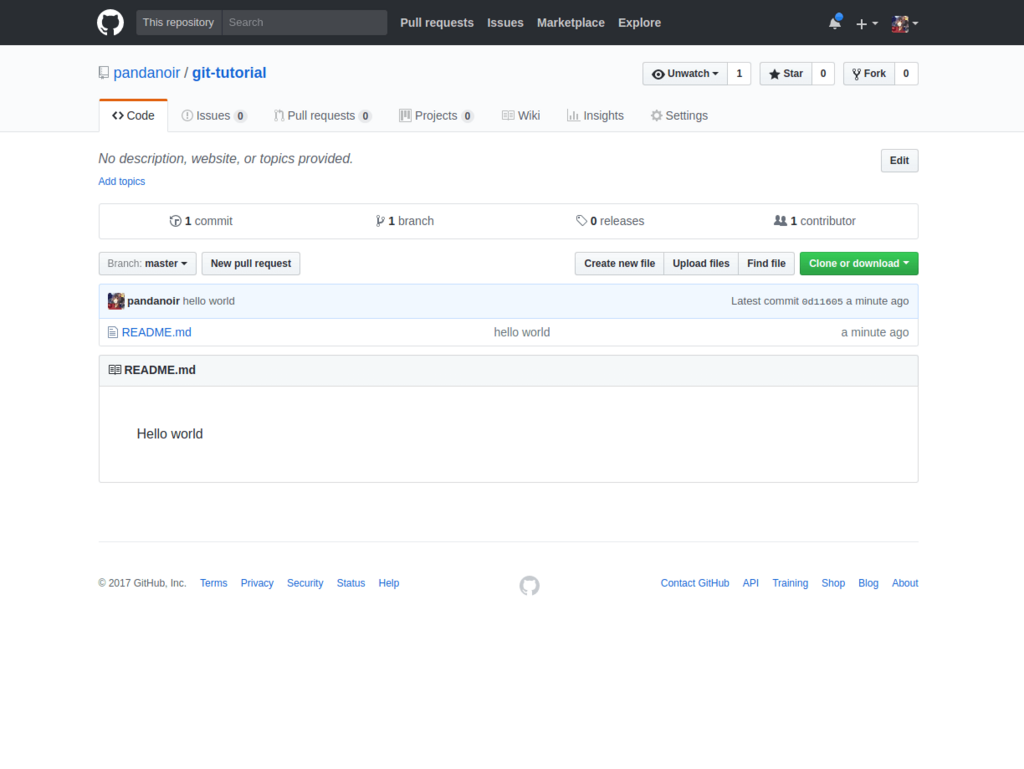
Task: Click the people icon next to 1 contributor
Action: 780,221
